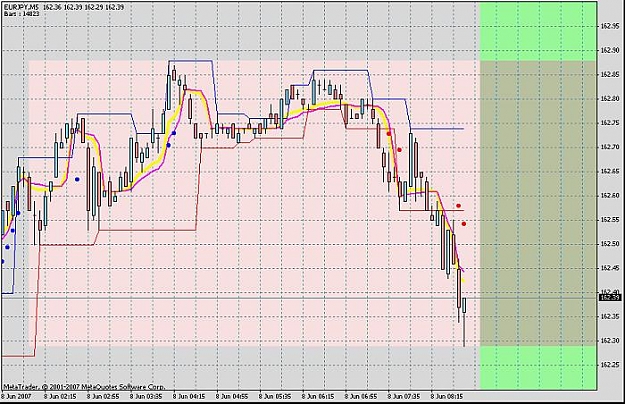Click the '8 Jun 08:15' time label

[447, 396]
